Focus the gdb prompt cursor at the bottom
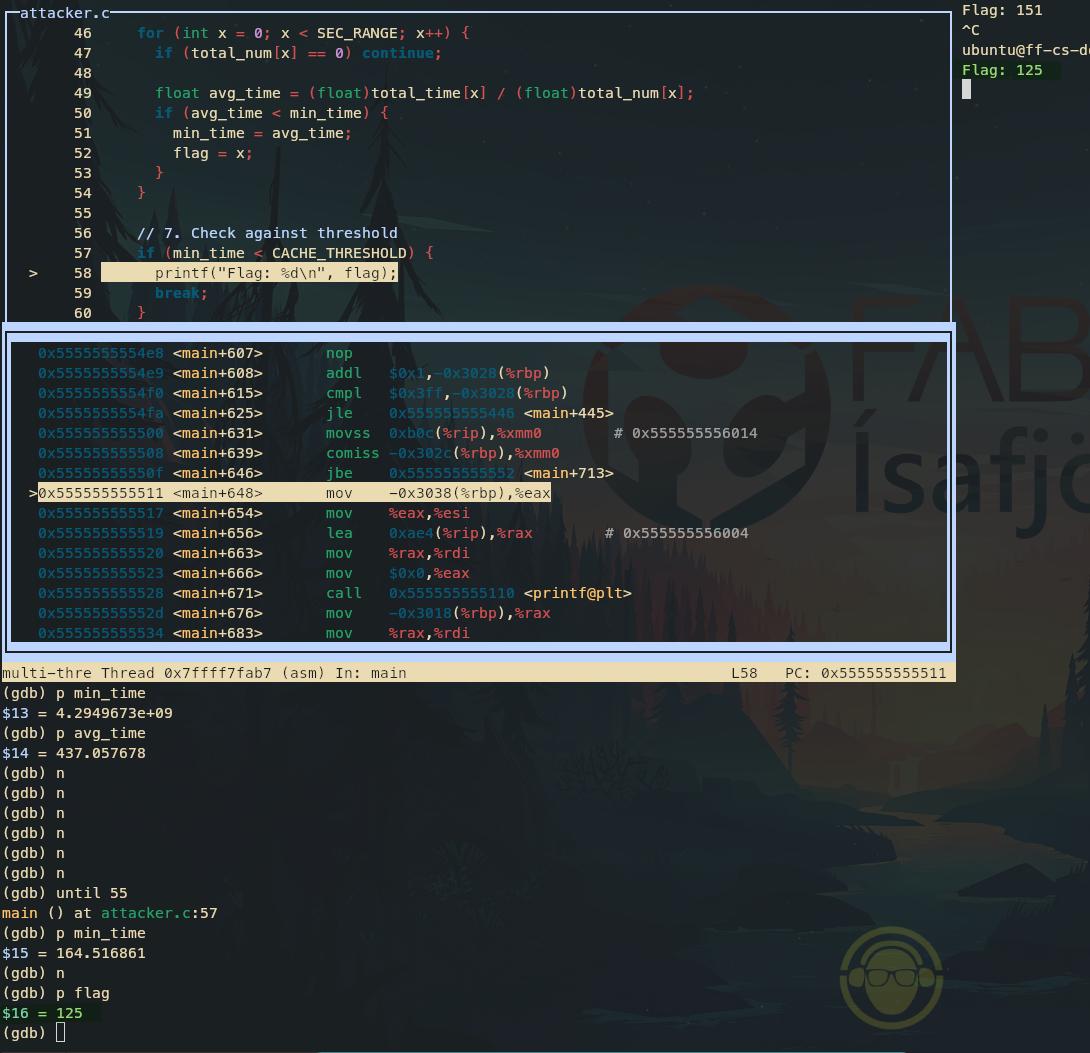1090x1053 pixels. (x=60, y=1033)
